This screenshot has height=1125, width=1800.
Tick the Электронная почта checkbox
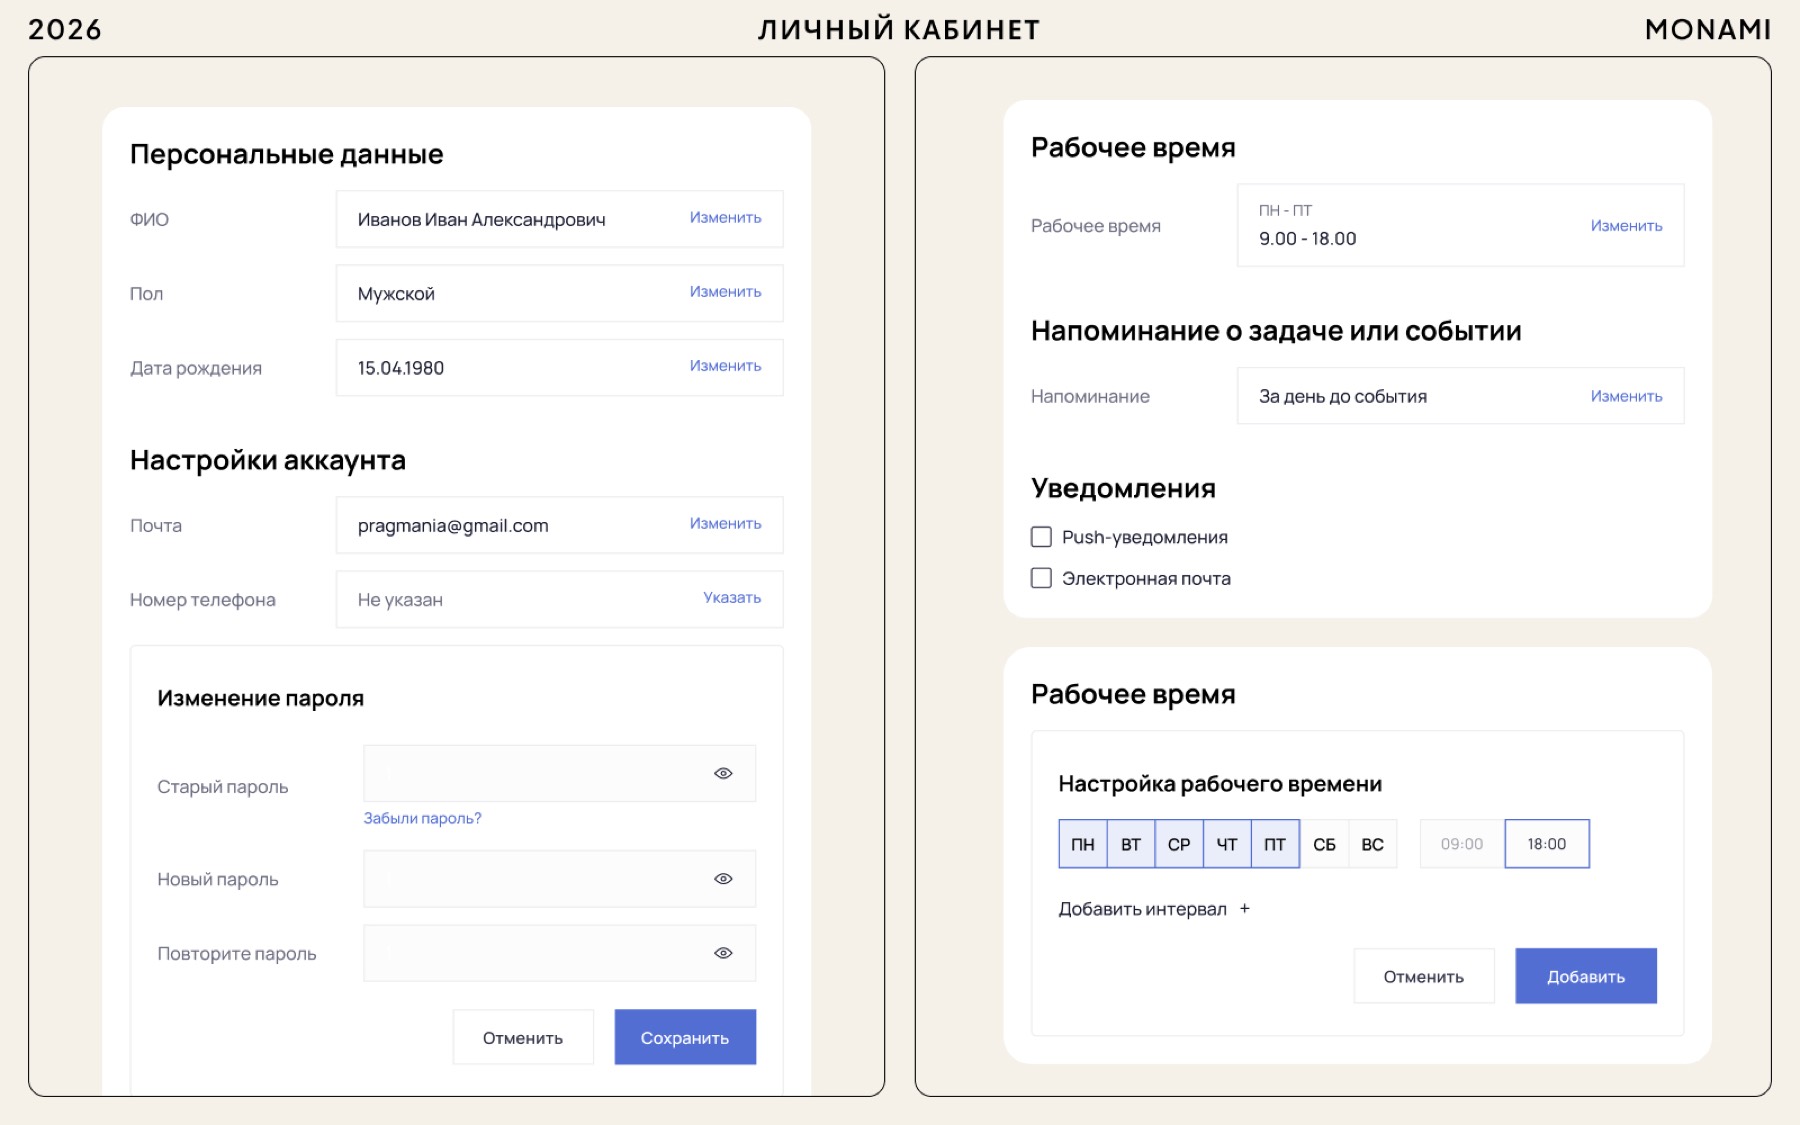click(x=1041, y=578)
